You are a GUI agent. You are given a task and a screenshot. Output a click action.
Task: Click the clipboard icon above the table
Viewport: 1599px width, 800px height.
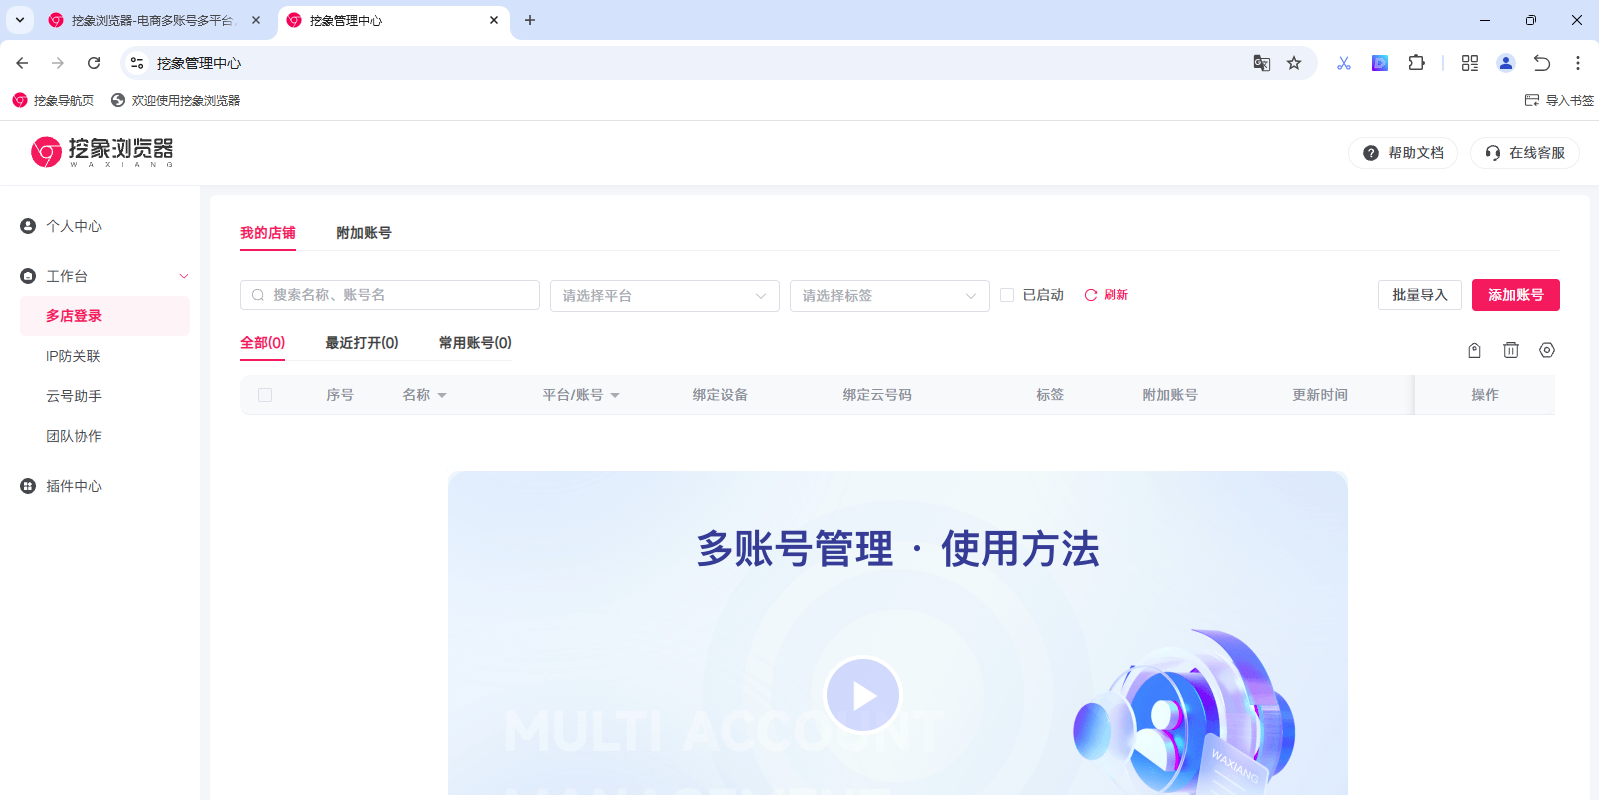click(1474, 350)
